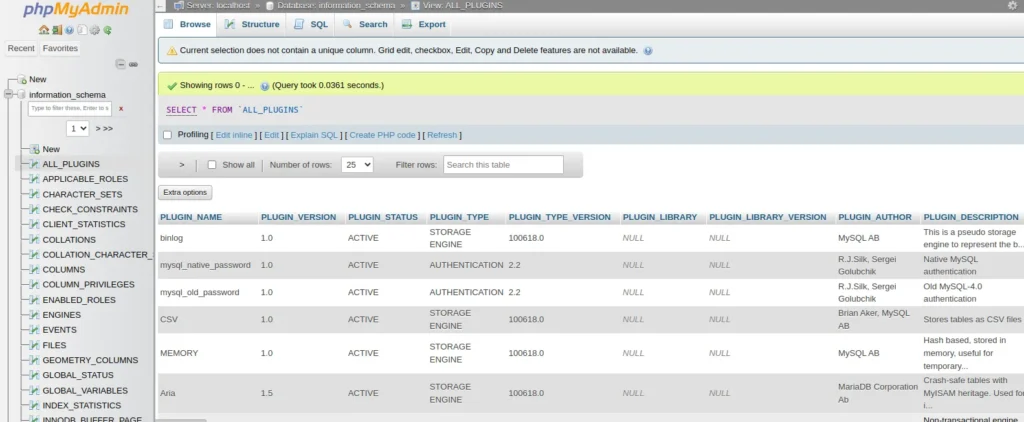Open the Export tab
Image resolution: width=1024 pixels, height=422 pixels.
click(x=423, y=24)
